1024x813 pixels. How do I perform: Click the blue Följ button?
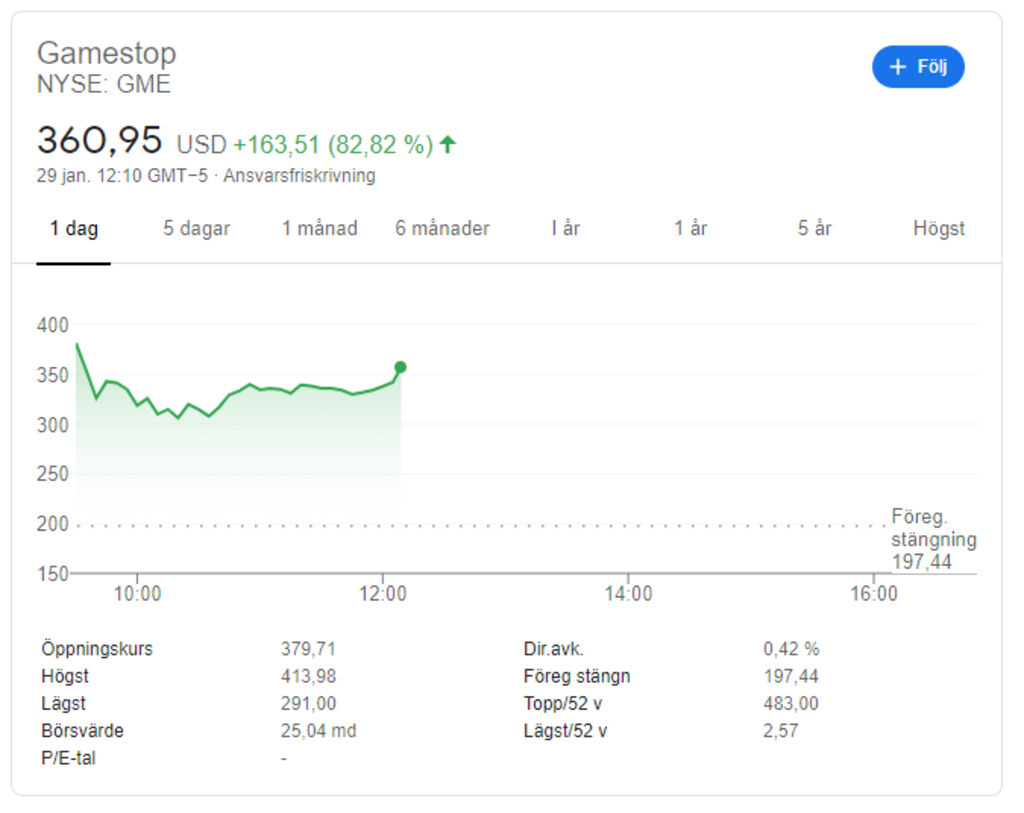[918, 67]
